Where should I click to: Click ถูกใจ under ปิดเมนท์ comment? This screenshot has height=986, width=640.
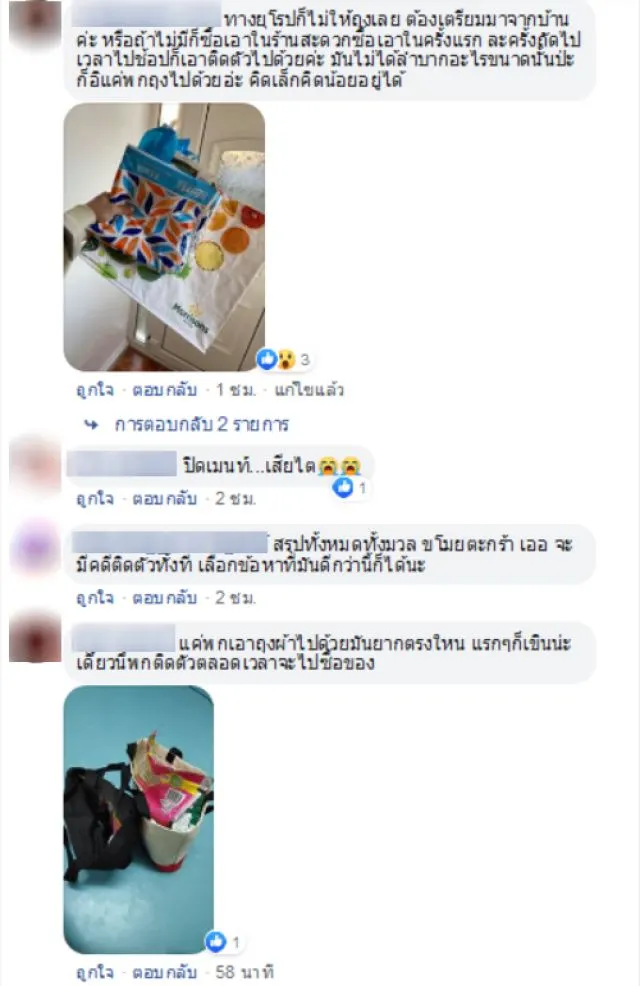94,499
